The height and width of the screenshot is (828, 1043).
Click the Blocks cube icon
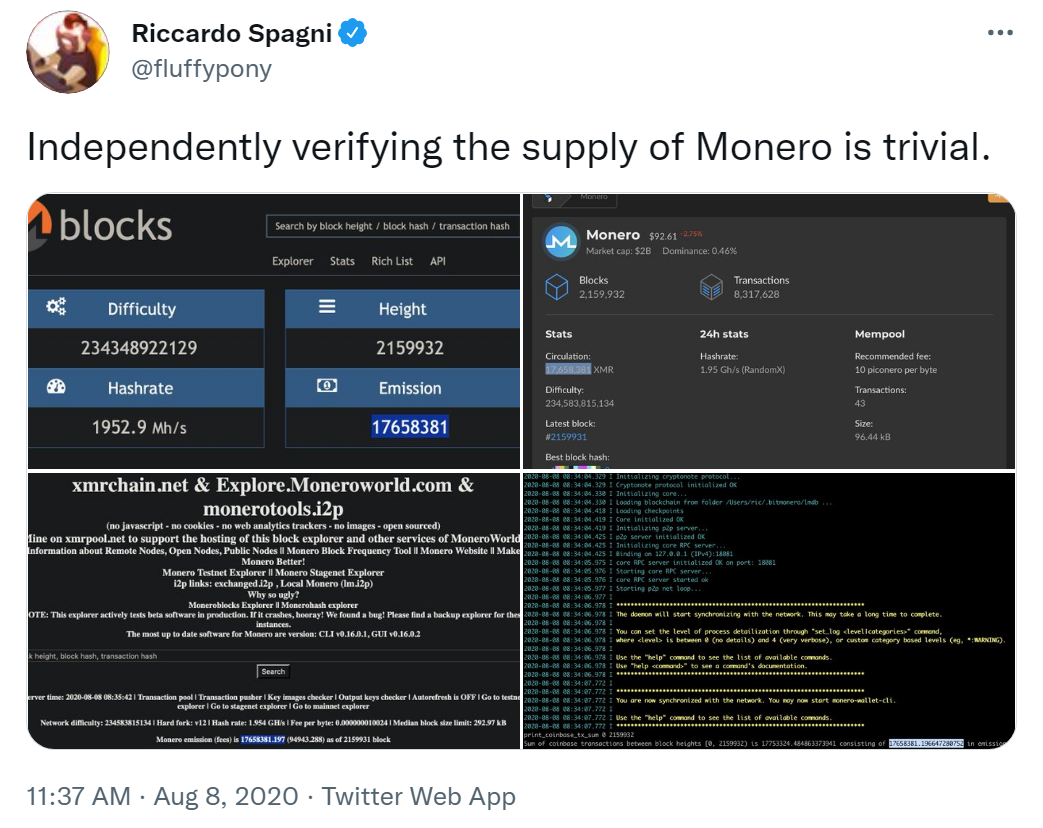click(x=556, y=287)
